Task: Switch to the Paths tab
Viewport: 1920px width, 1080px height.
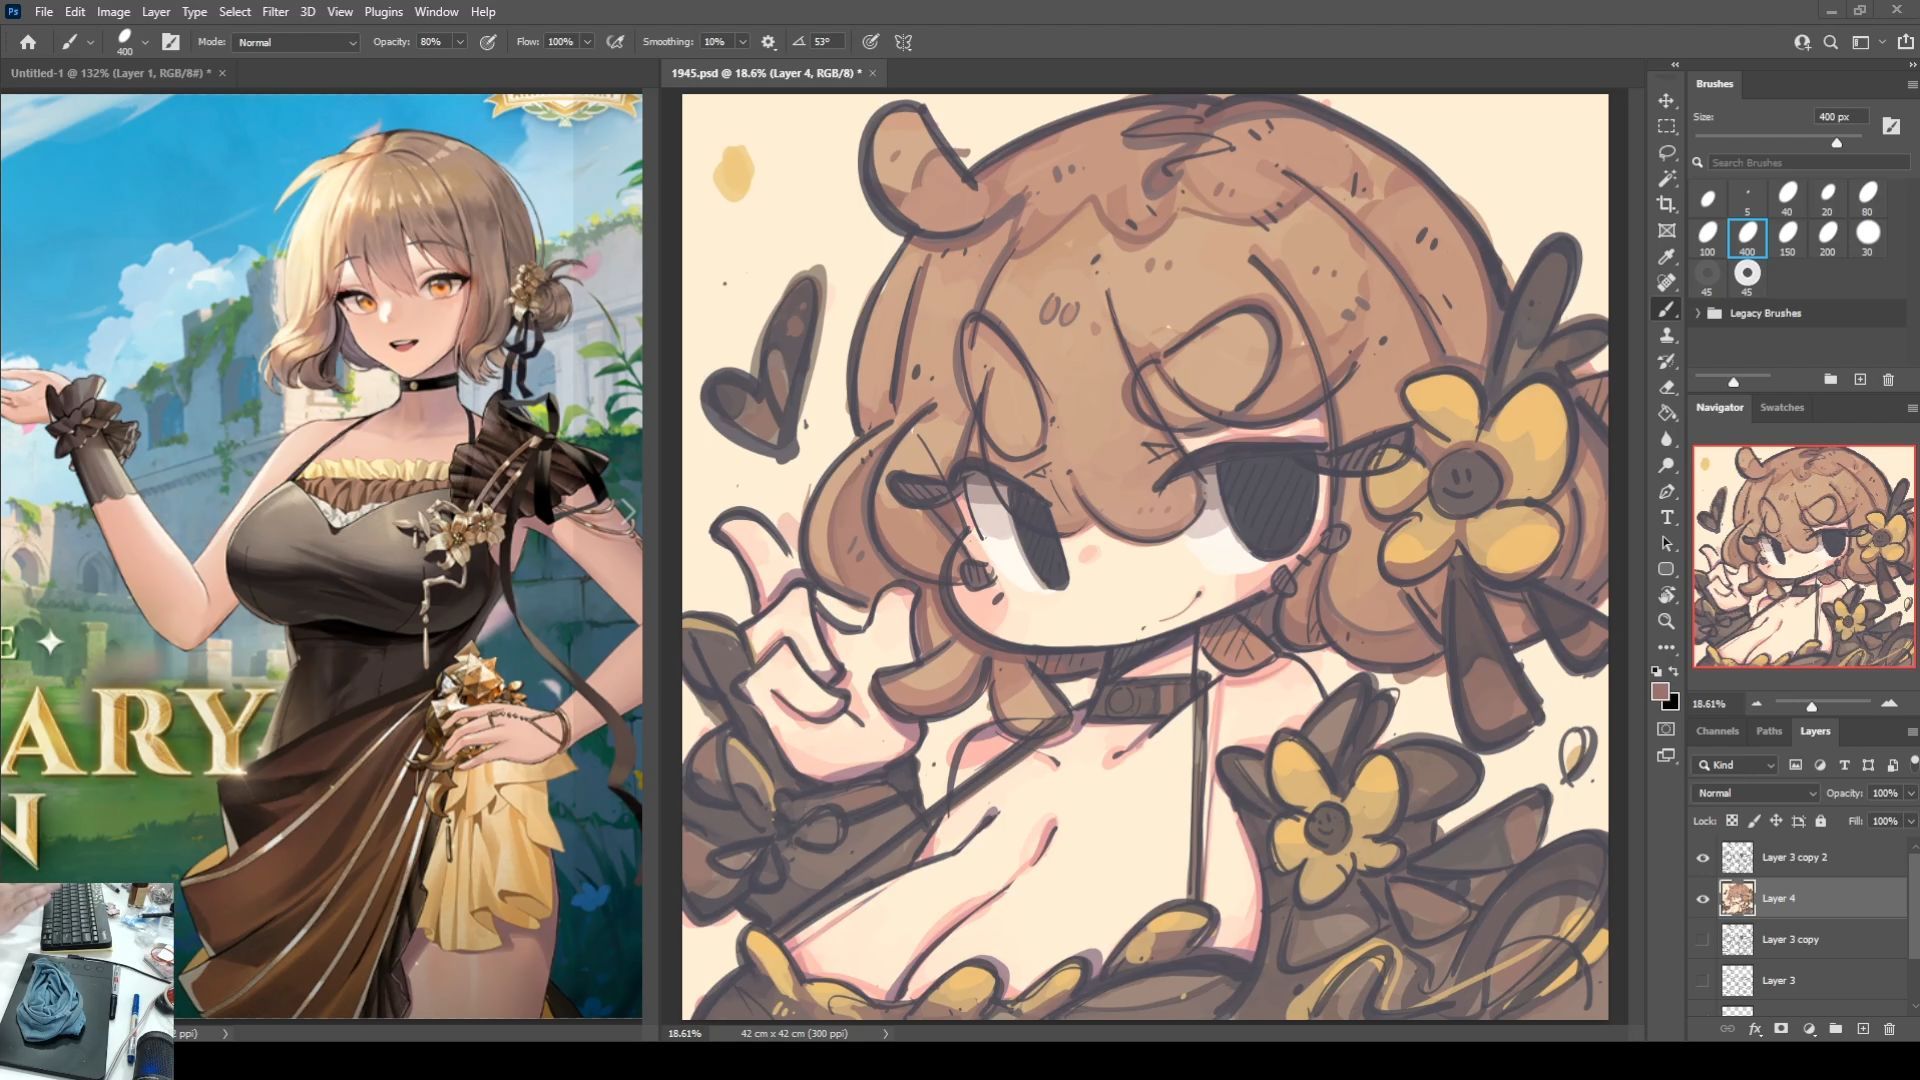Action: (1769, 731)
